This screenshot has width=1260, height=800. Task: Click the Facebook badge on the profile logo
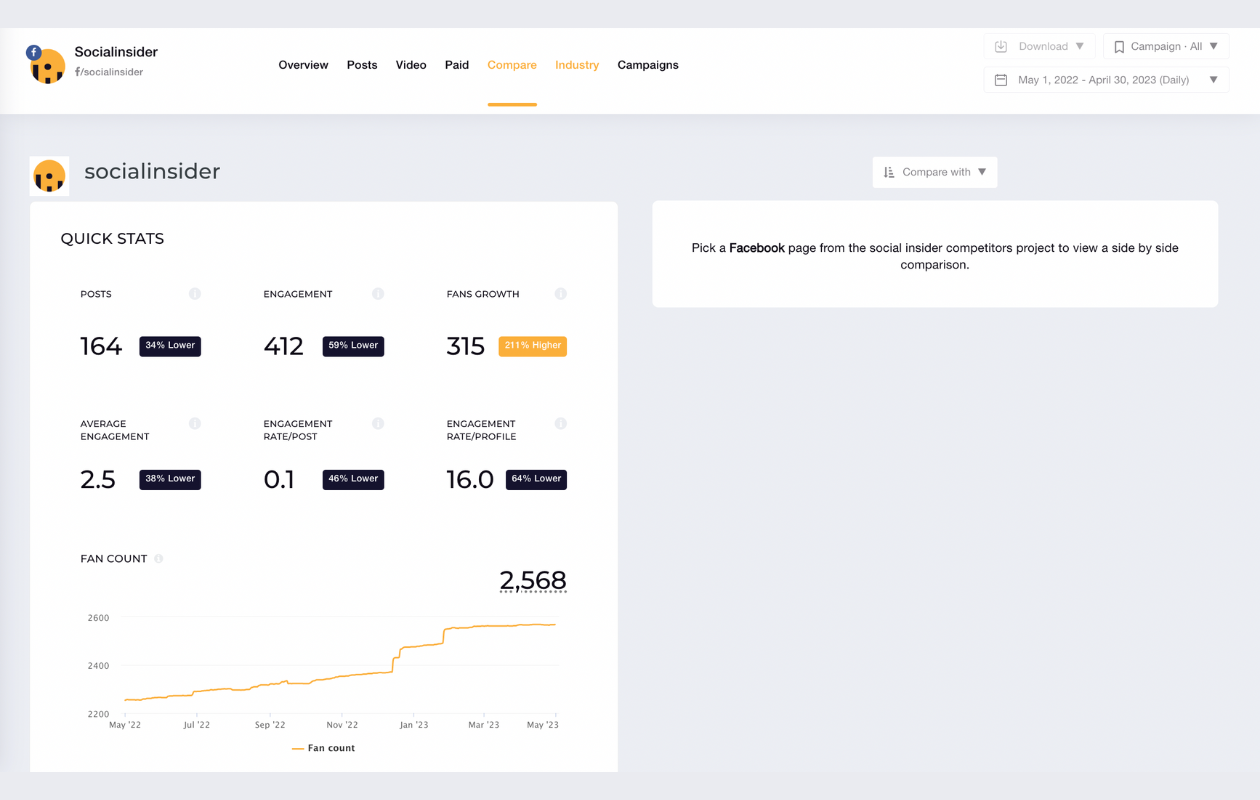(34, 53)
